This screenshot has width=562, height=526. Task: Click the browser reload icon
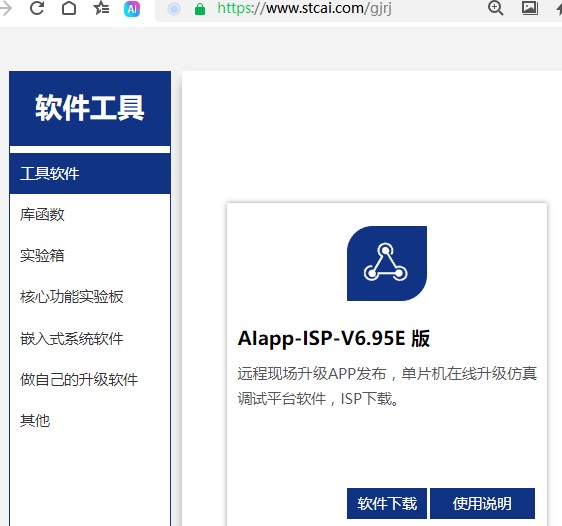37,8
